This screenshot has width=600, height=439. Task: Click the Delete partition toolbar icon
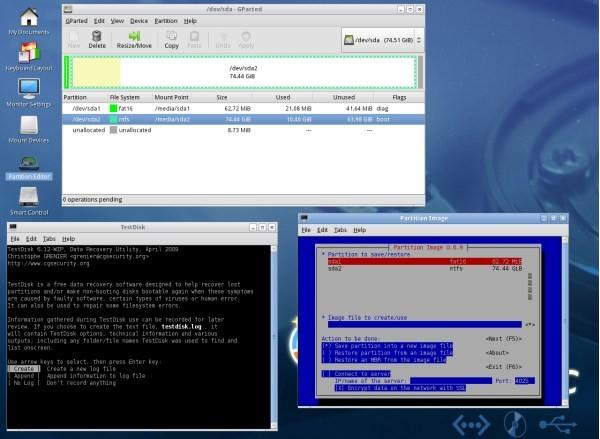(x=97, y=39)
